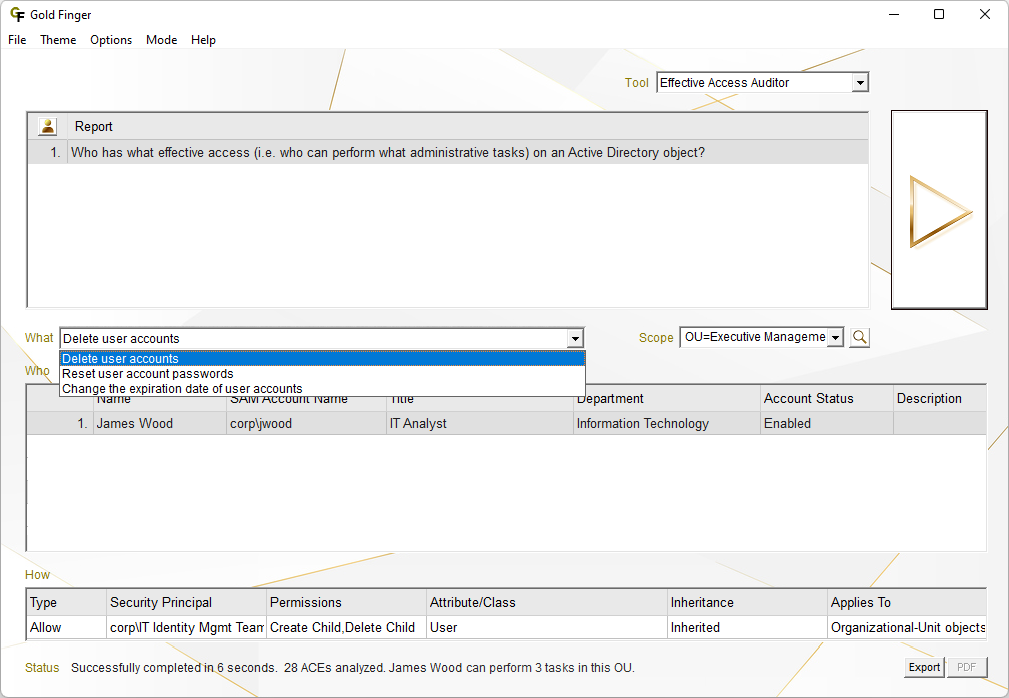Expand the Scope dropdown arrow
The height and width of the screenshot is (698, 1009).
click(835, 338)
